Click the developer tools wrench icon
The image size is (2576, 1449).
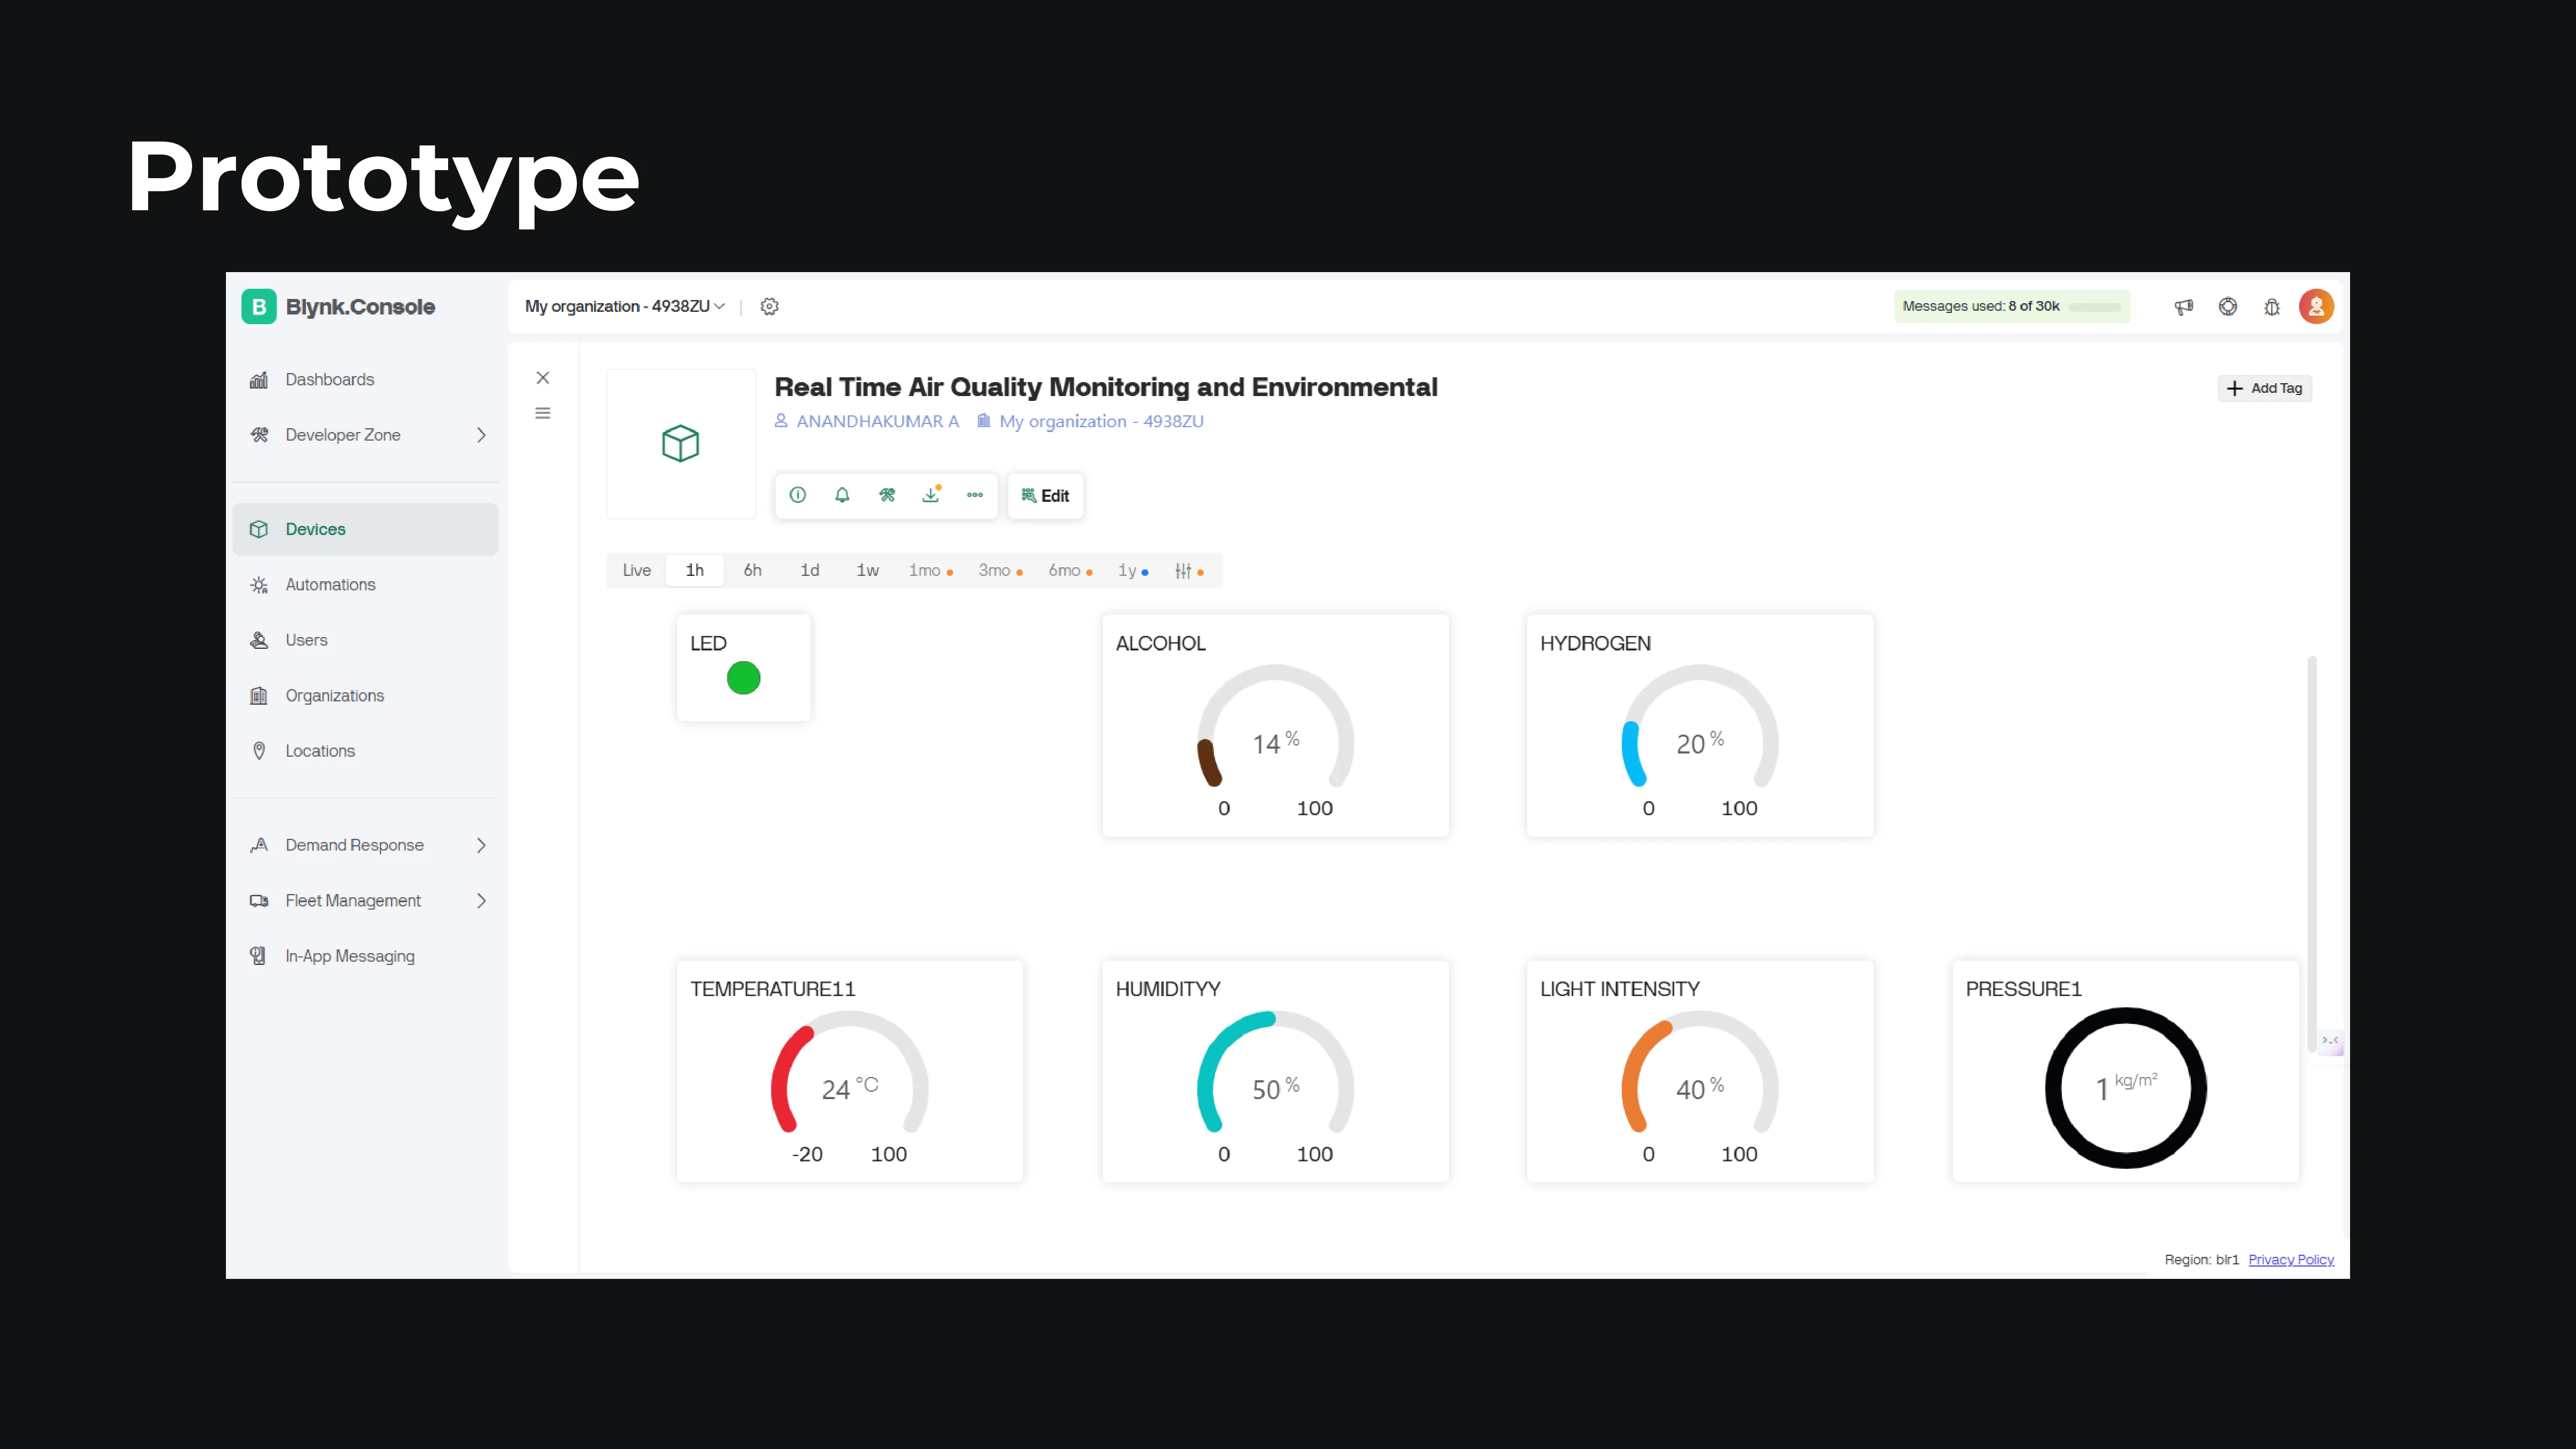pyautogui.click(x=887, y=495)
